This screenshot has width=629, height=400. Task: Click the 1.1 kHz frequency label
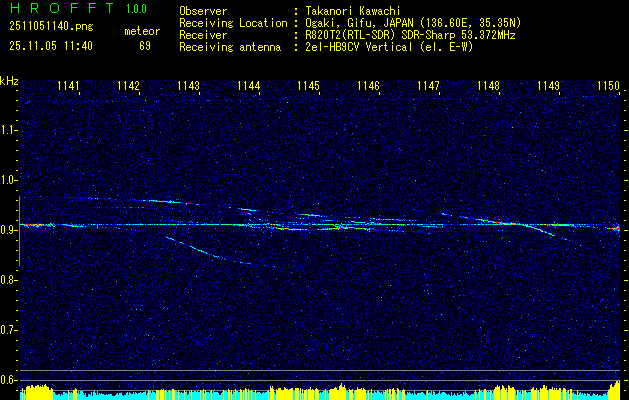[8, 130]
